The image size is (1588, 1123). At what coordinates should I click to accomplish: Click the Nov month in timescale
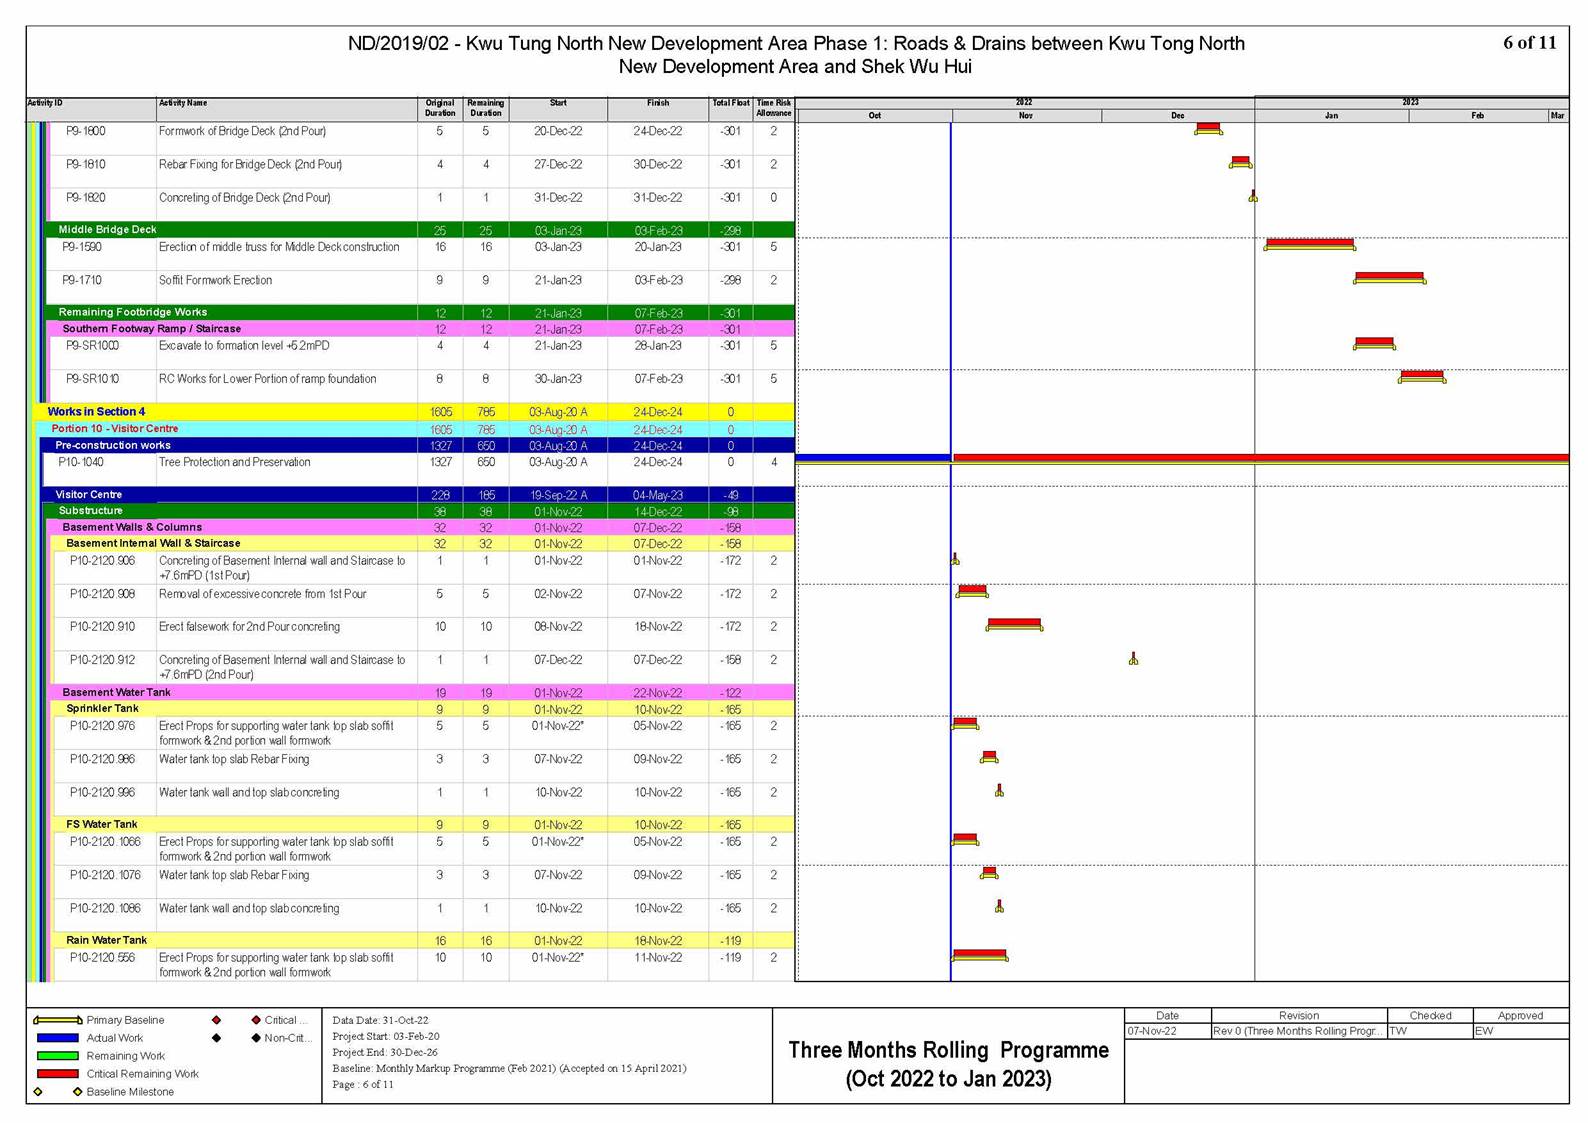1026,116
